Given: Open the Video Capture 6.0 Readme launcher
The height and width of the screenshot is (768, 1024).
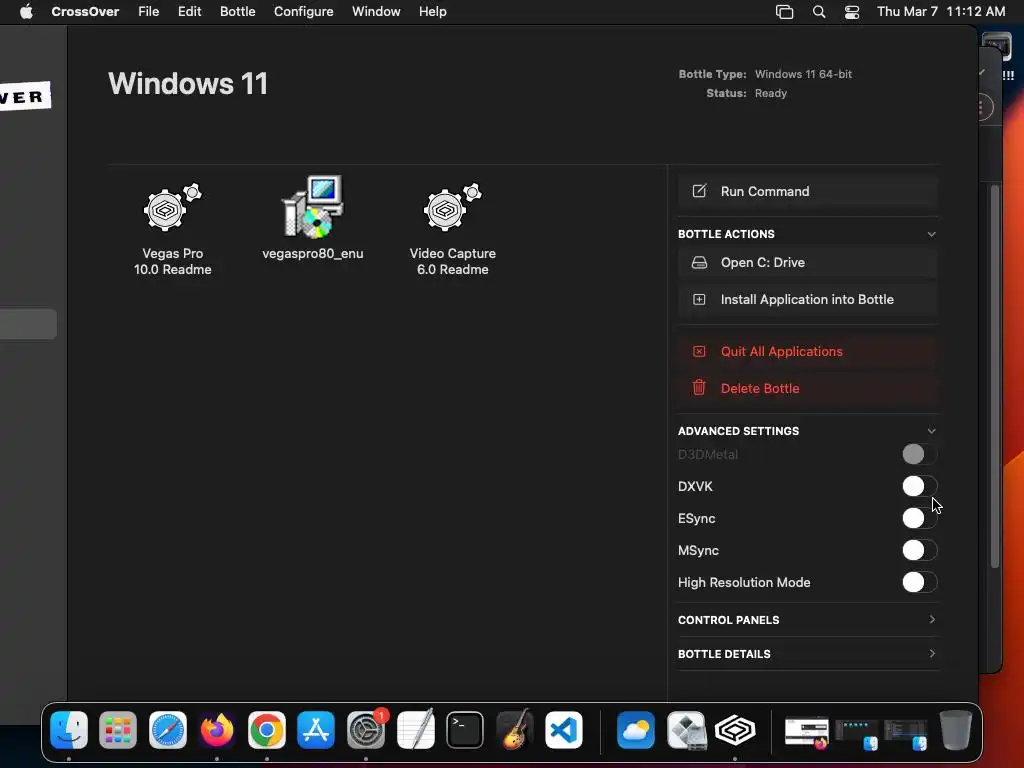Looking at the screenshot, I should [x=453, y=229].
